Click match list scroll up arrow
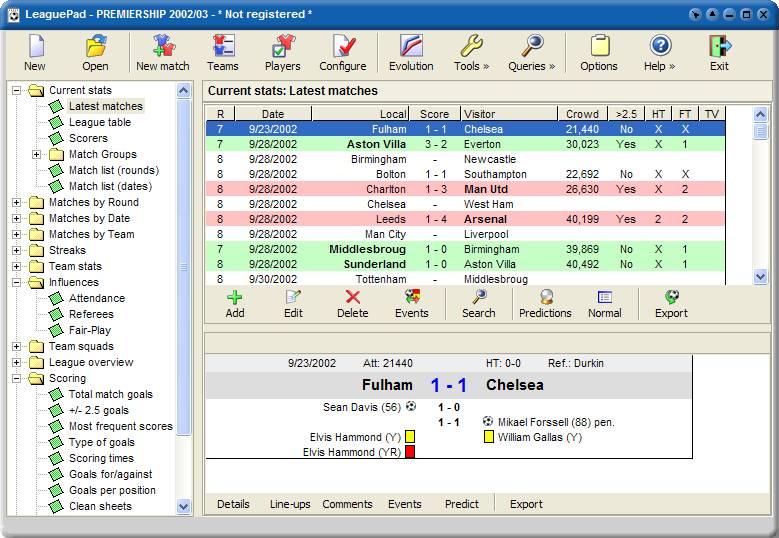Image resolution: width=779 pixels, height=538 pixels. pos(760,115)
